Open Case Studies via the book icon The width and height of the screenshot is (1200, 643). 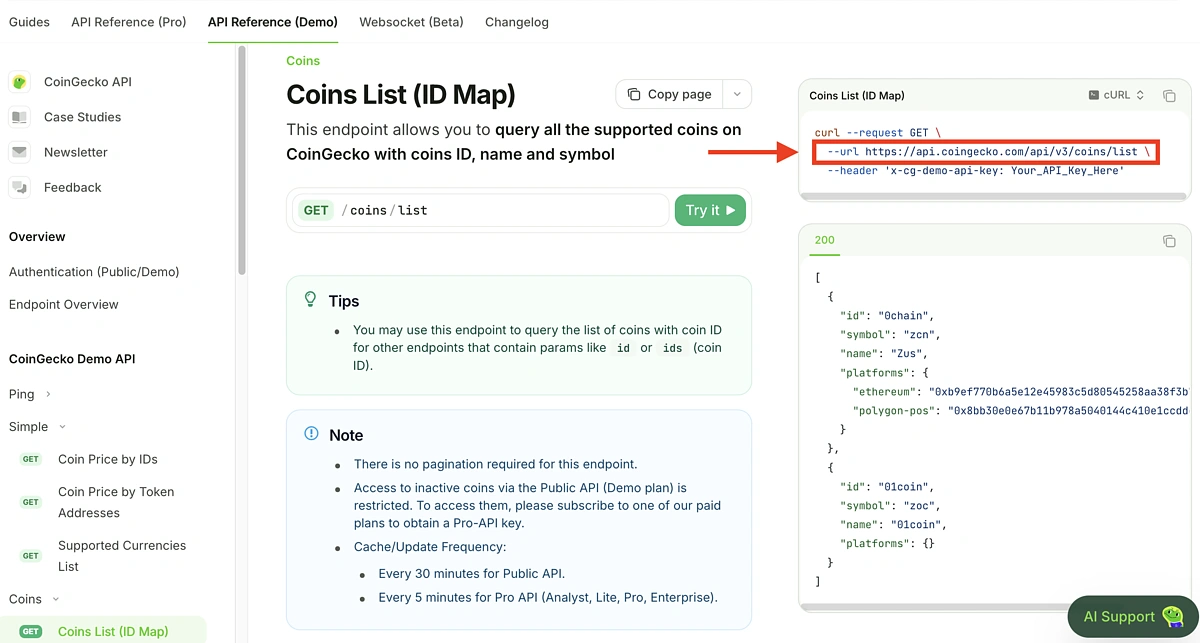tap(22, 117)
